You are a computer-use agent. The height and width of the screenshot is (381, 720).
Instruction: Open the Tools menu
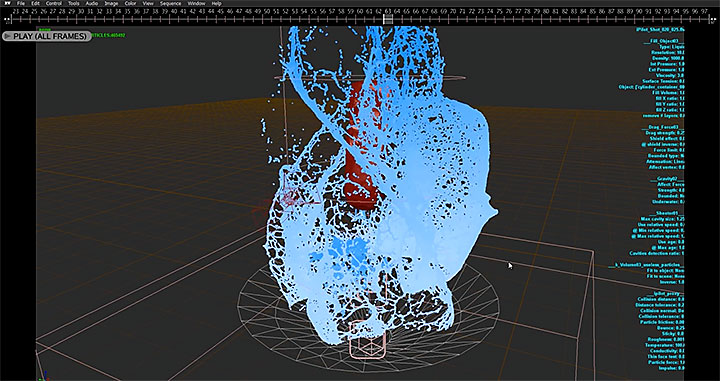[x=73, y=3]
